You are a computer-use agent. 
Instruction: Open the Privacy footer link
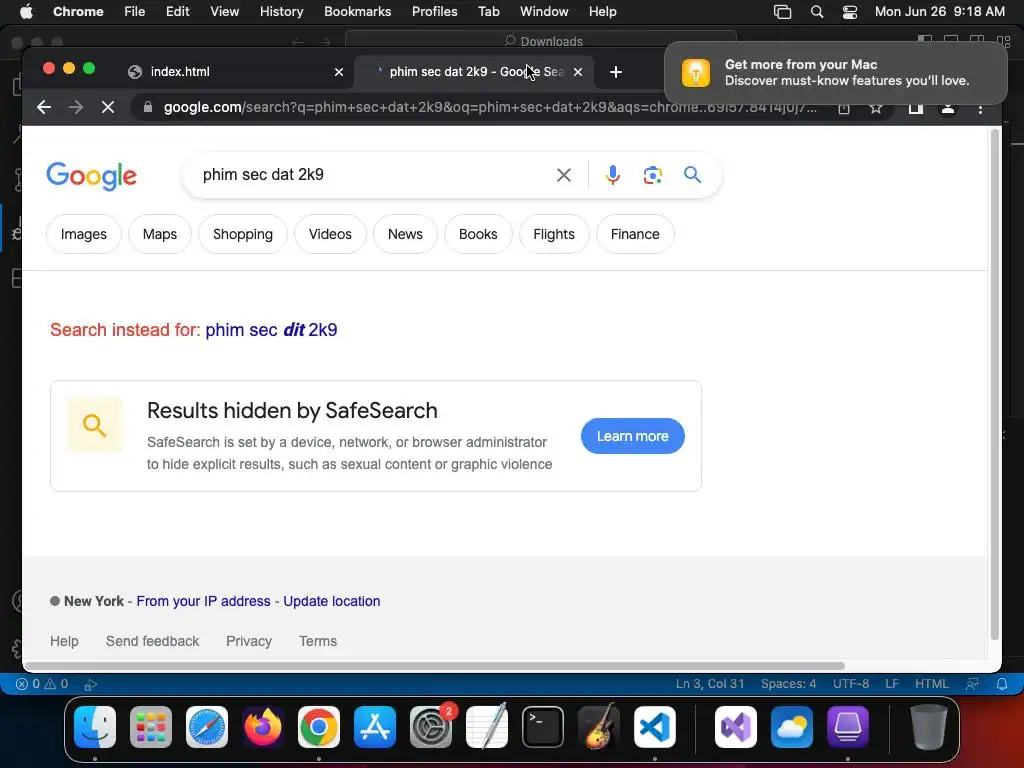pyautogui.click(x=249, y=641)
